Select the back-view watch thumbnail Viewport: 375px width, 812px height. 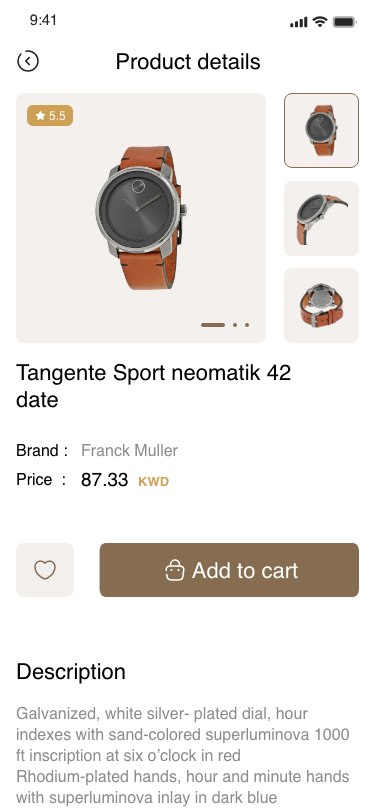(321, 305)
